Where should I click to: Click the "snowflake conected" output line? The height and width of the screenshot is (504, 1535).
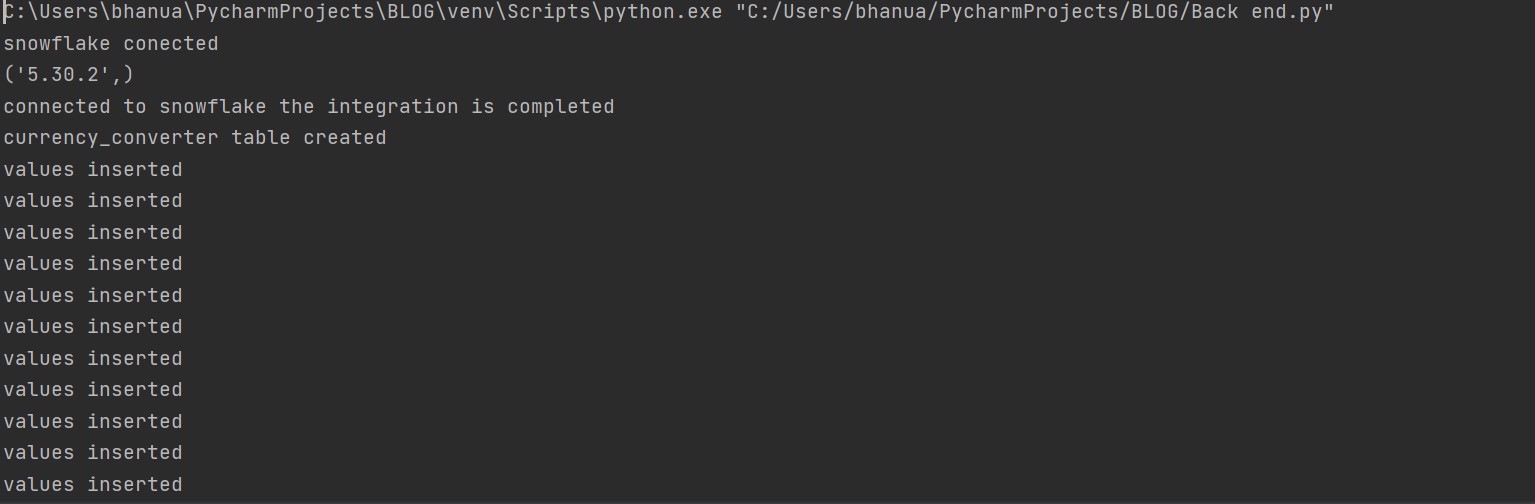coord(111,44)
